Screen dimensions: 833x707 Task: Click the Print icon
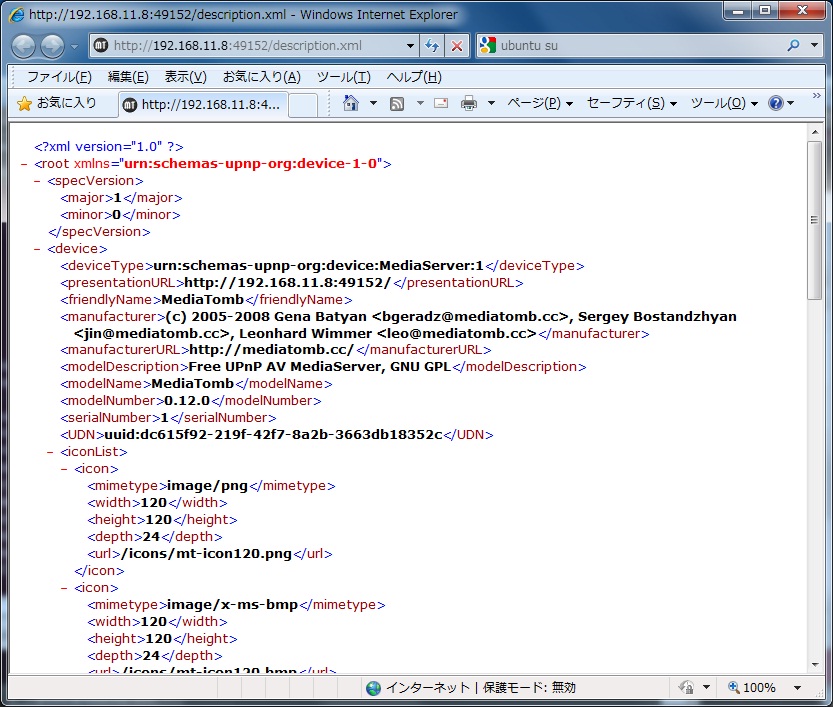pos(469,103)
